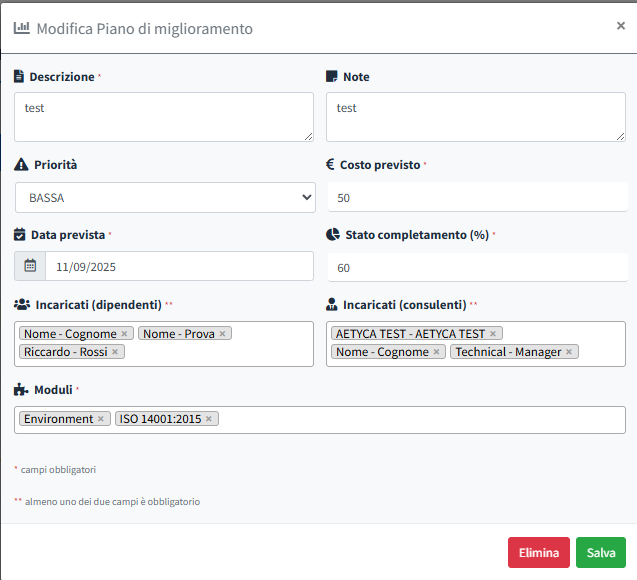Open the Priorità dropdown showing BASSA
Screen dimensions: 637x580
point(165,198)
